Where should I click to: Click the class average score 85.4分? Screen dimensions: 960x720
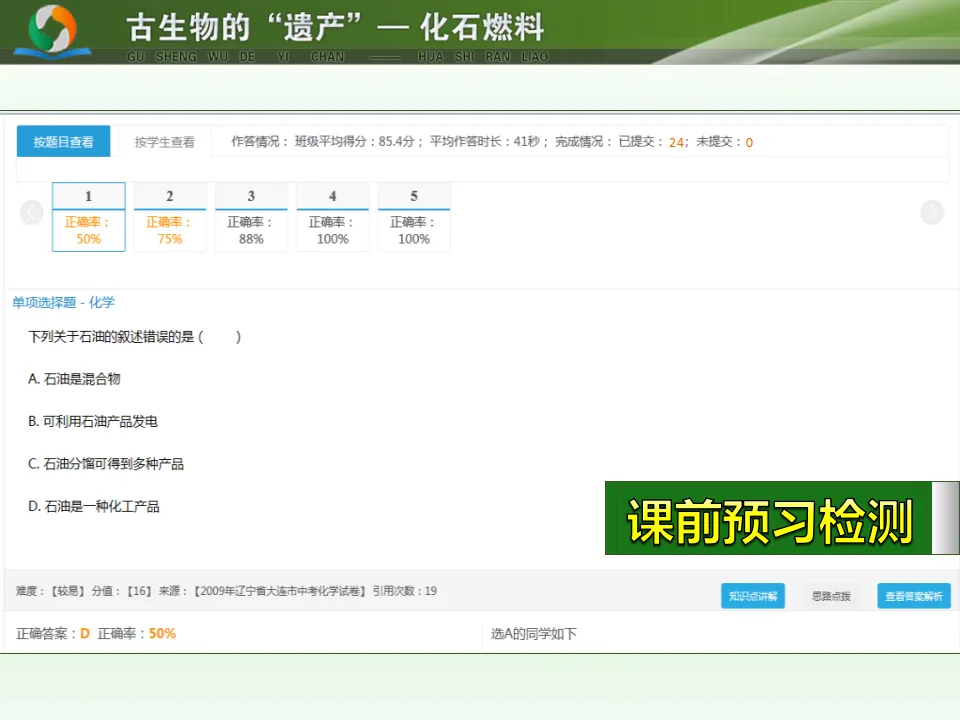[x=396, y=141]
